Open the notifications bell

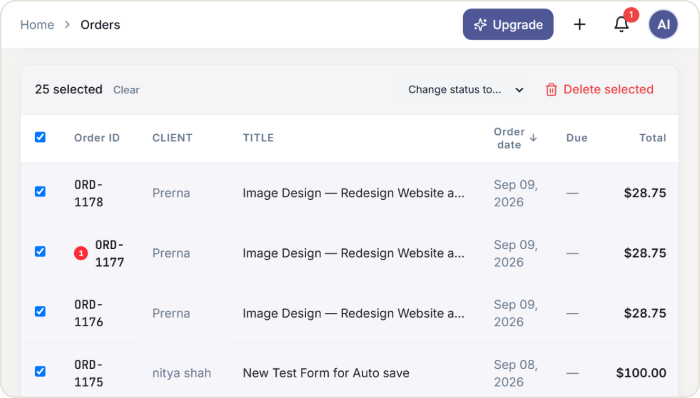[621, 24]
